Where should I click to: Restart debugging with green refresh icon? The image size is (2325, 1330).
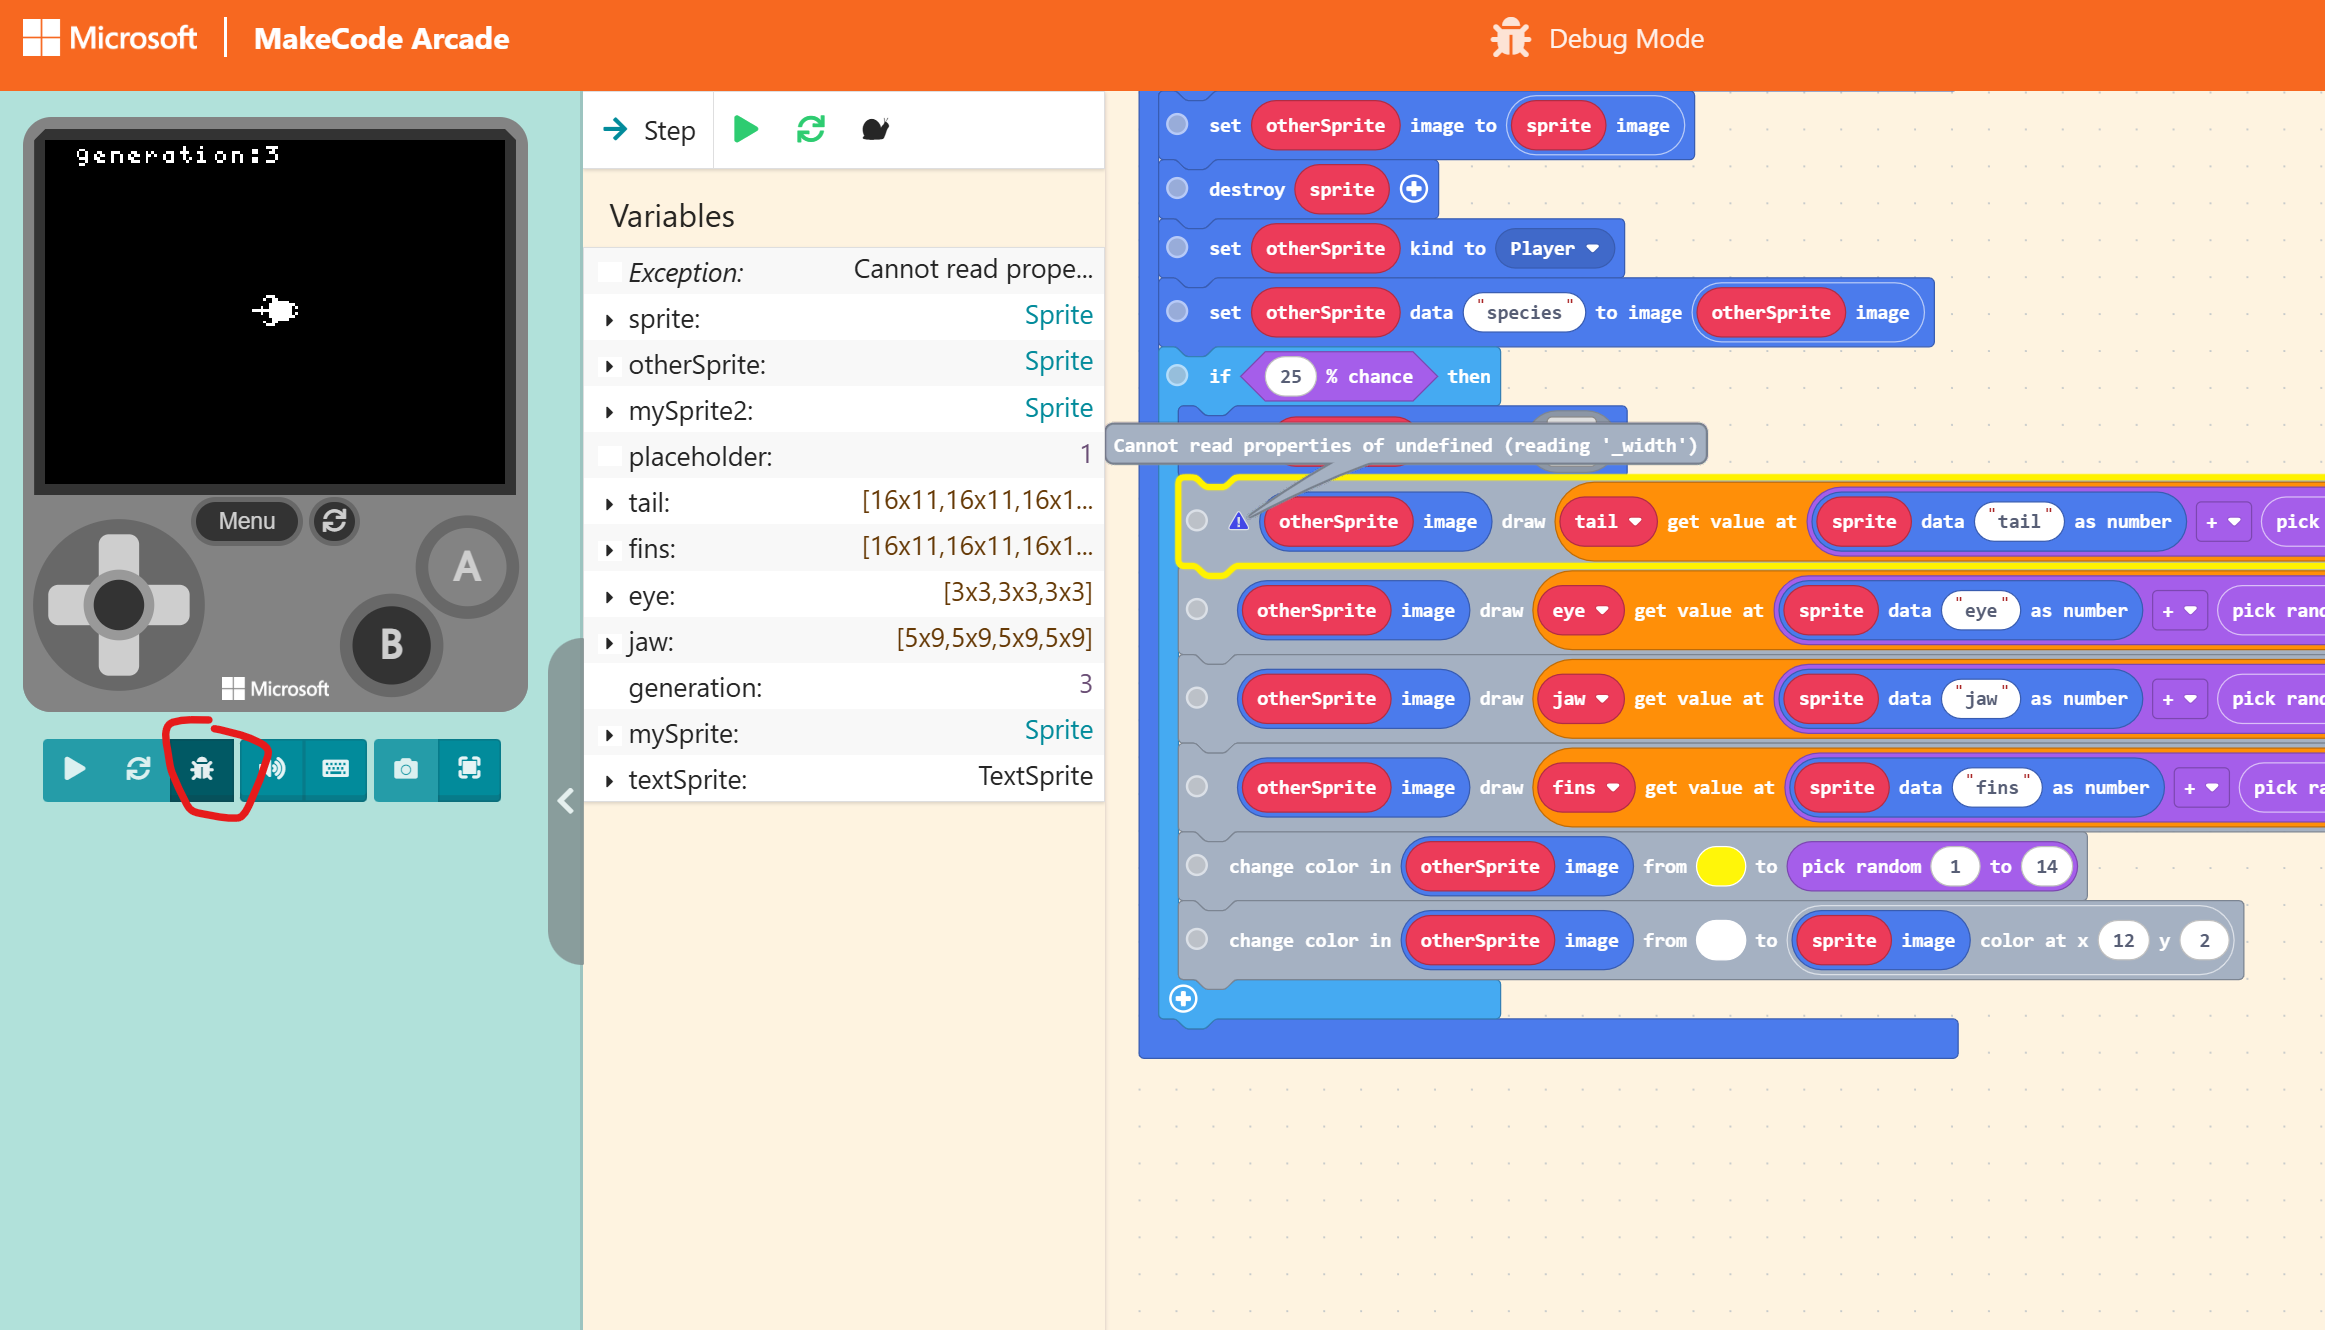click(x=810, y=129)
